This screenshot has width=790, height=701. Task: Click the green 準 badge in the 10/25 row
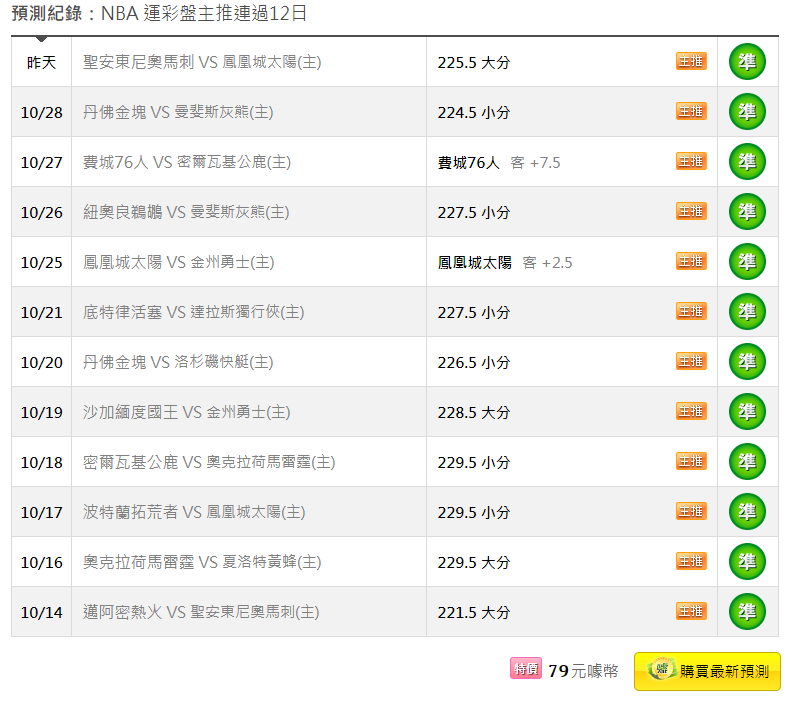point(747,262)
